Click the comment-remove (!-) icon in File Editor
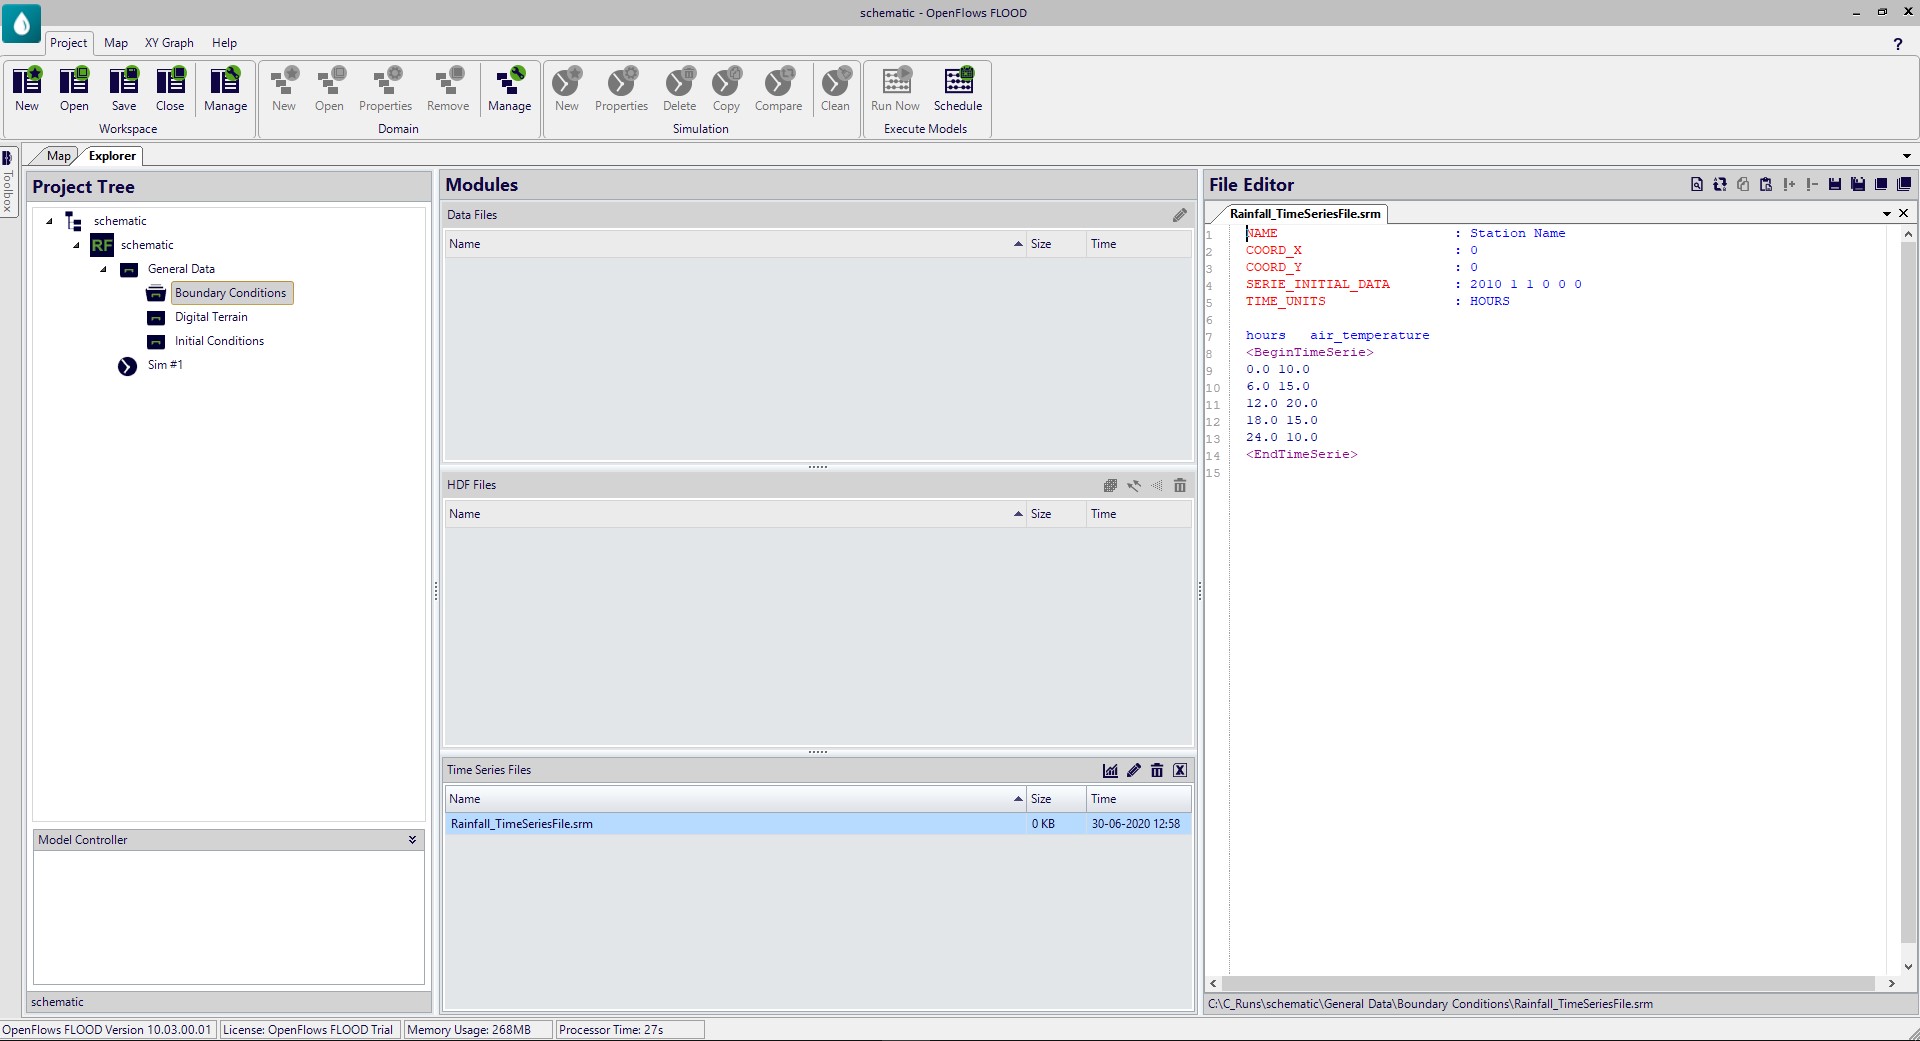Image resolution: width=1920 pixels, height=1041 pixels. point(1812,184)
